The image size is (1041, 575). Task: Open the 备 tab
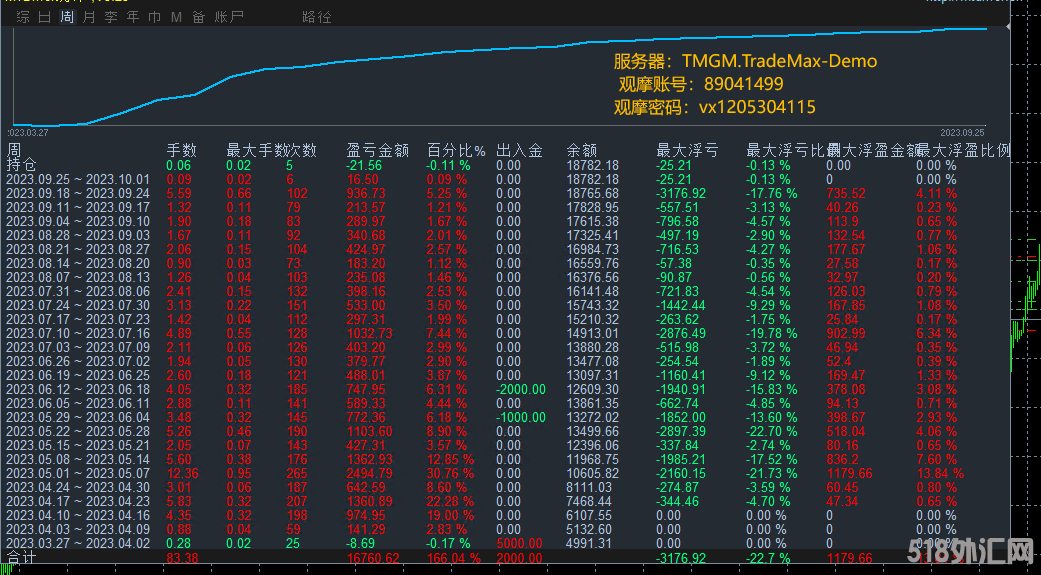pyautogui.click(x=199, y=17)
